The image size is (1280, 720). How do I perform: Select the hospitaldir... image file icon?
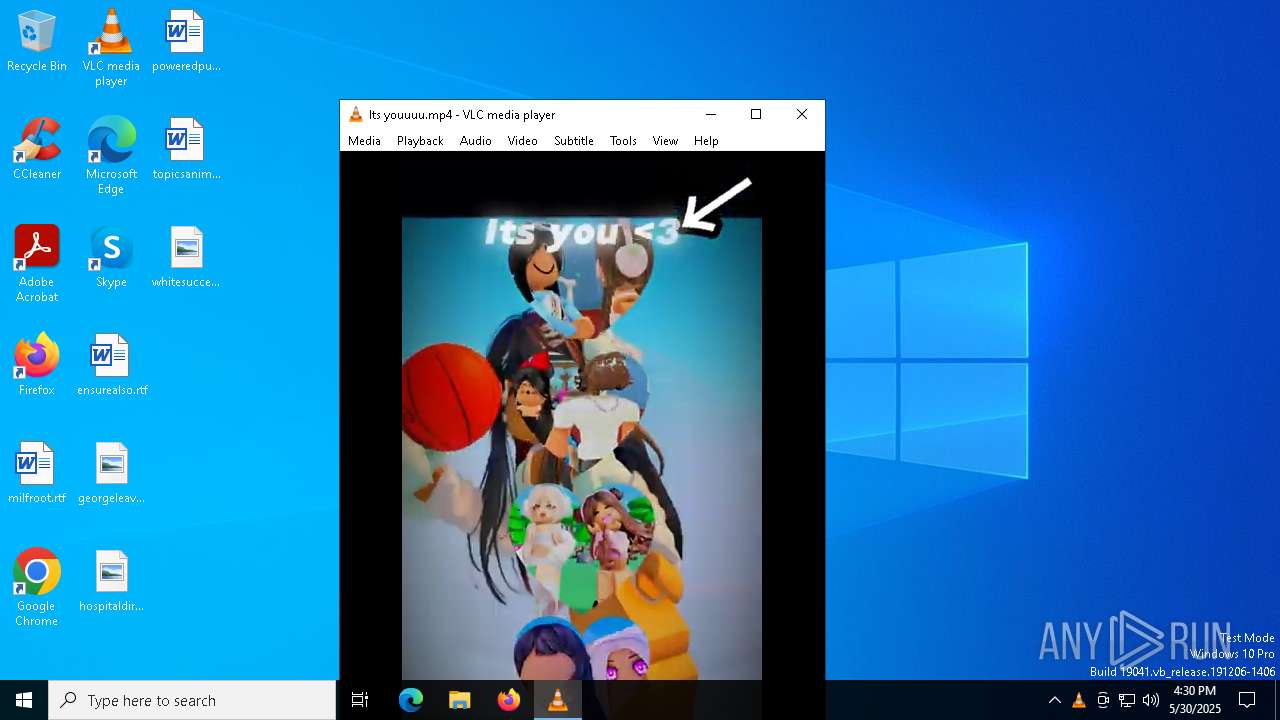(111, 582)
